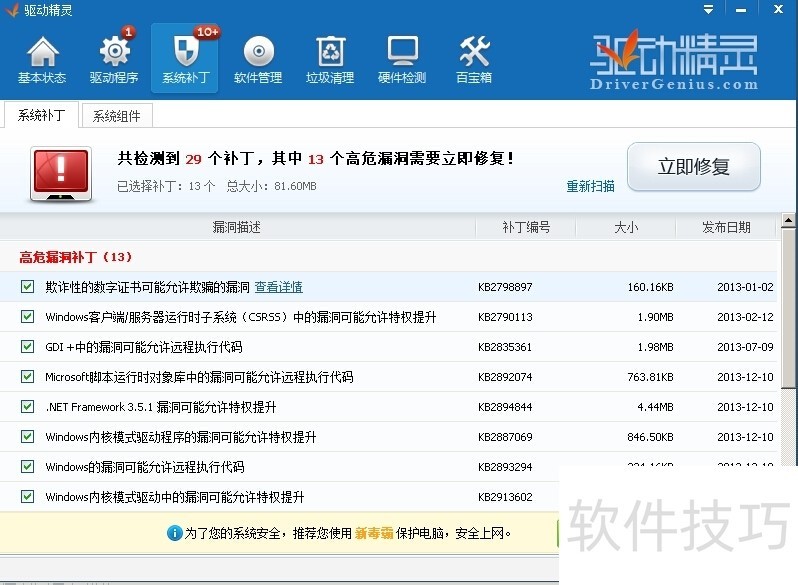The height and width of the screenshot is (585, 798).
Task: Click the red warning alert icon
Action: 60,172
